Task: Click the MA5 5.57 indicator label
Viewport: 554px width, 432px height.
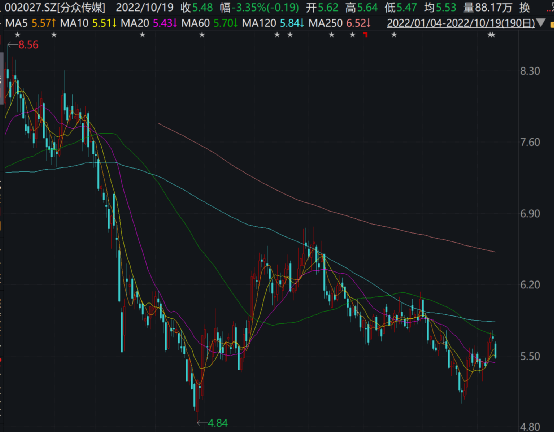Action: tap(31, 23)
